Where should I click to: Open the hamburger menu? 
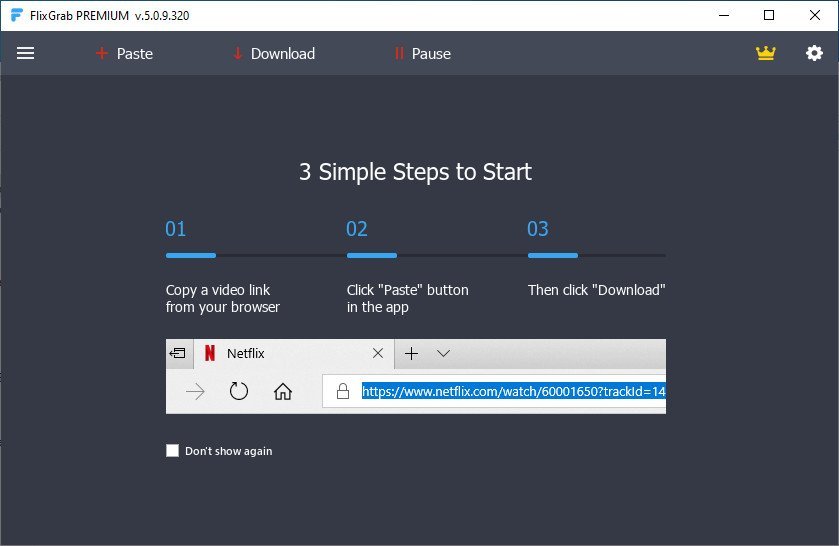tap(25, 53)
